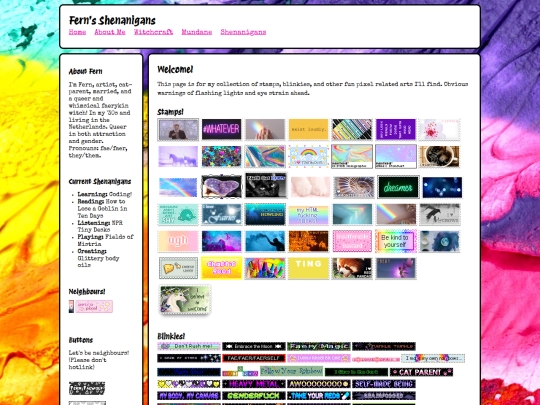The width and height of the screenshot is (540, 405).
Task: Click the 'About Fern' heading
Action: click(85, 72)
